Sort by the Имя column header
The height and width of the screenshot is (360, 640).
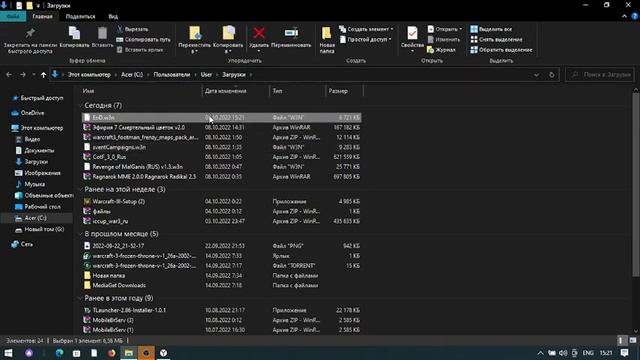(89, 91)
